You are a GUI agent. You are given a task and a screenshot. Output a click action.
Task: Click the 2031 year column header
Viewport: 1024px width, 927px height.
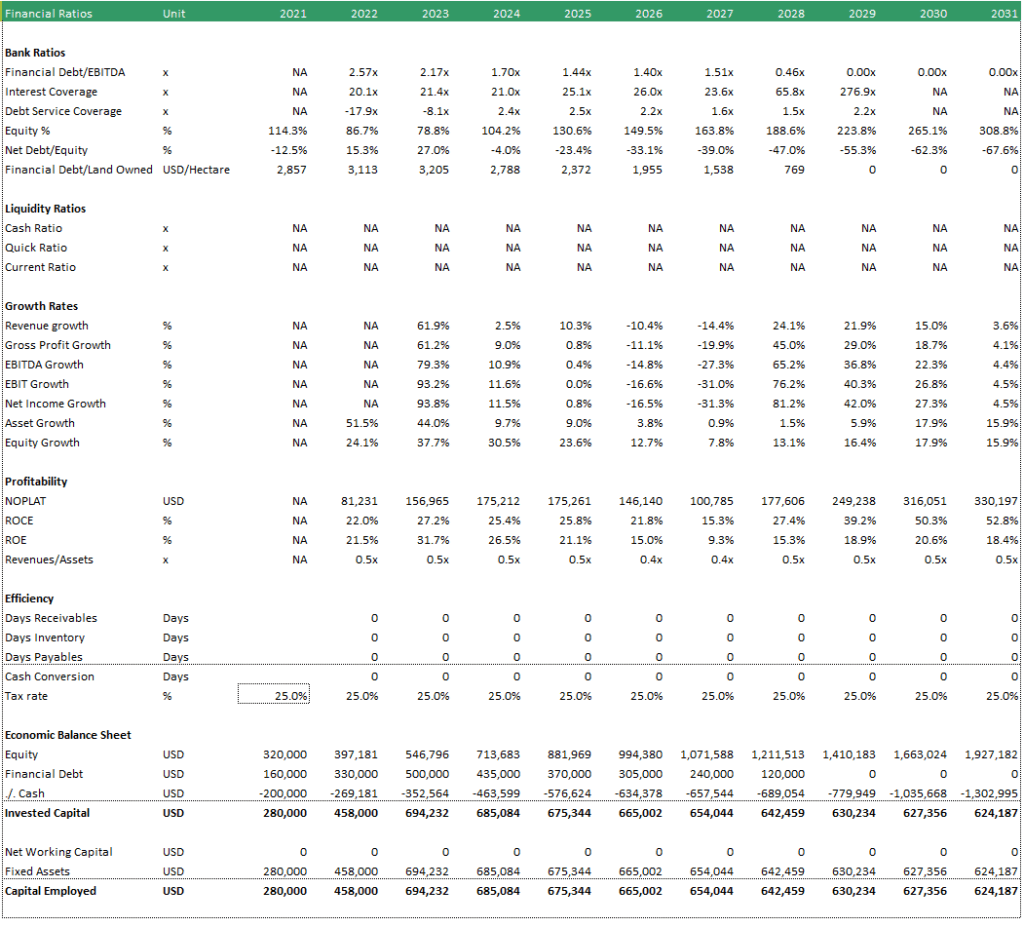(x=1004, y=14)
